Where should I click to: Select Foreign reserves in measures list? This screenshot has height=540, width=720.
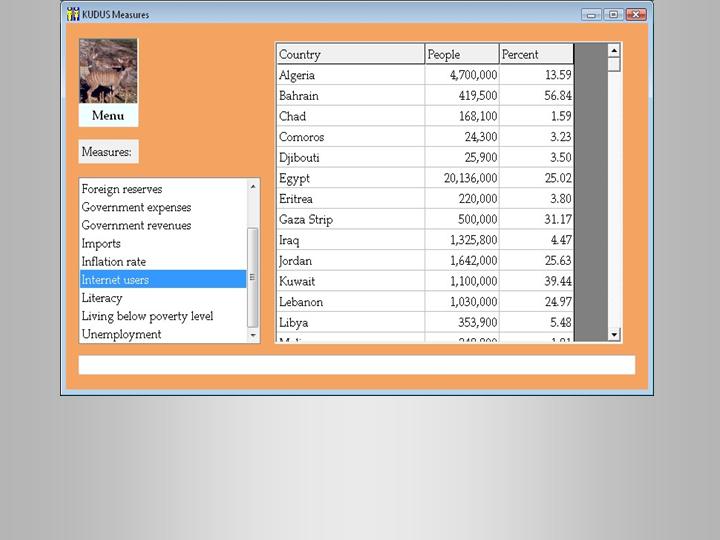(122, 189)
